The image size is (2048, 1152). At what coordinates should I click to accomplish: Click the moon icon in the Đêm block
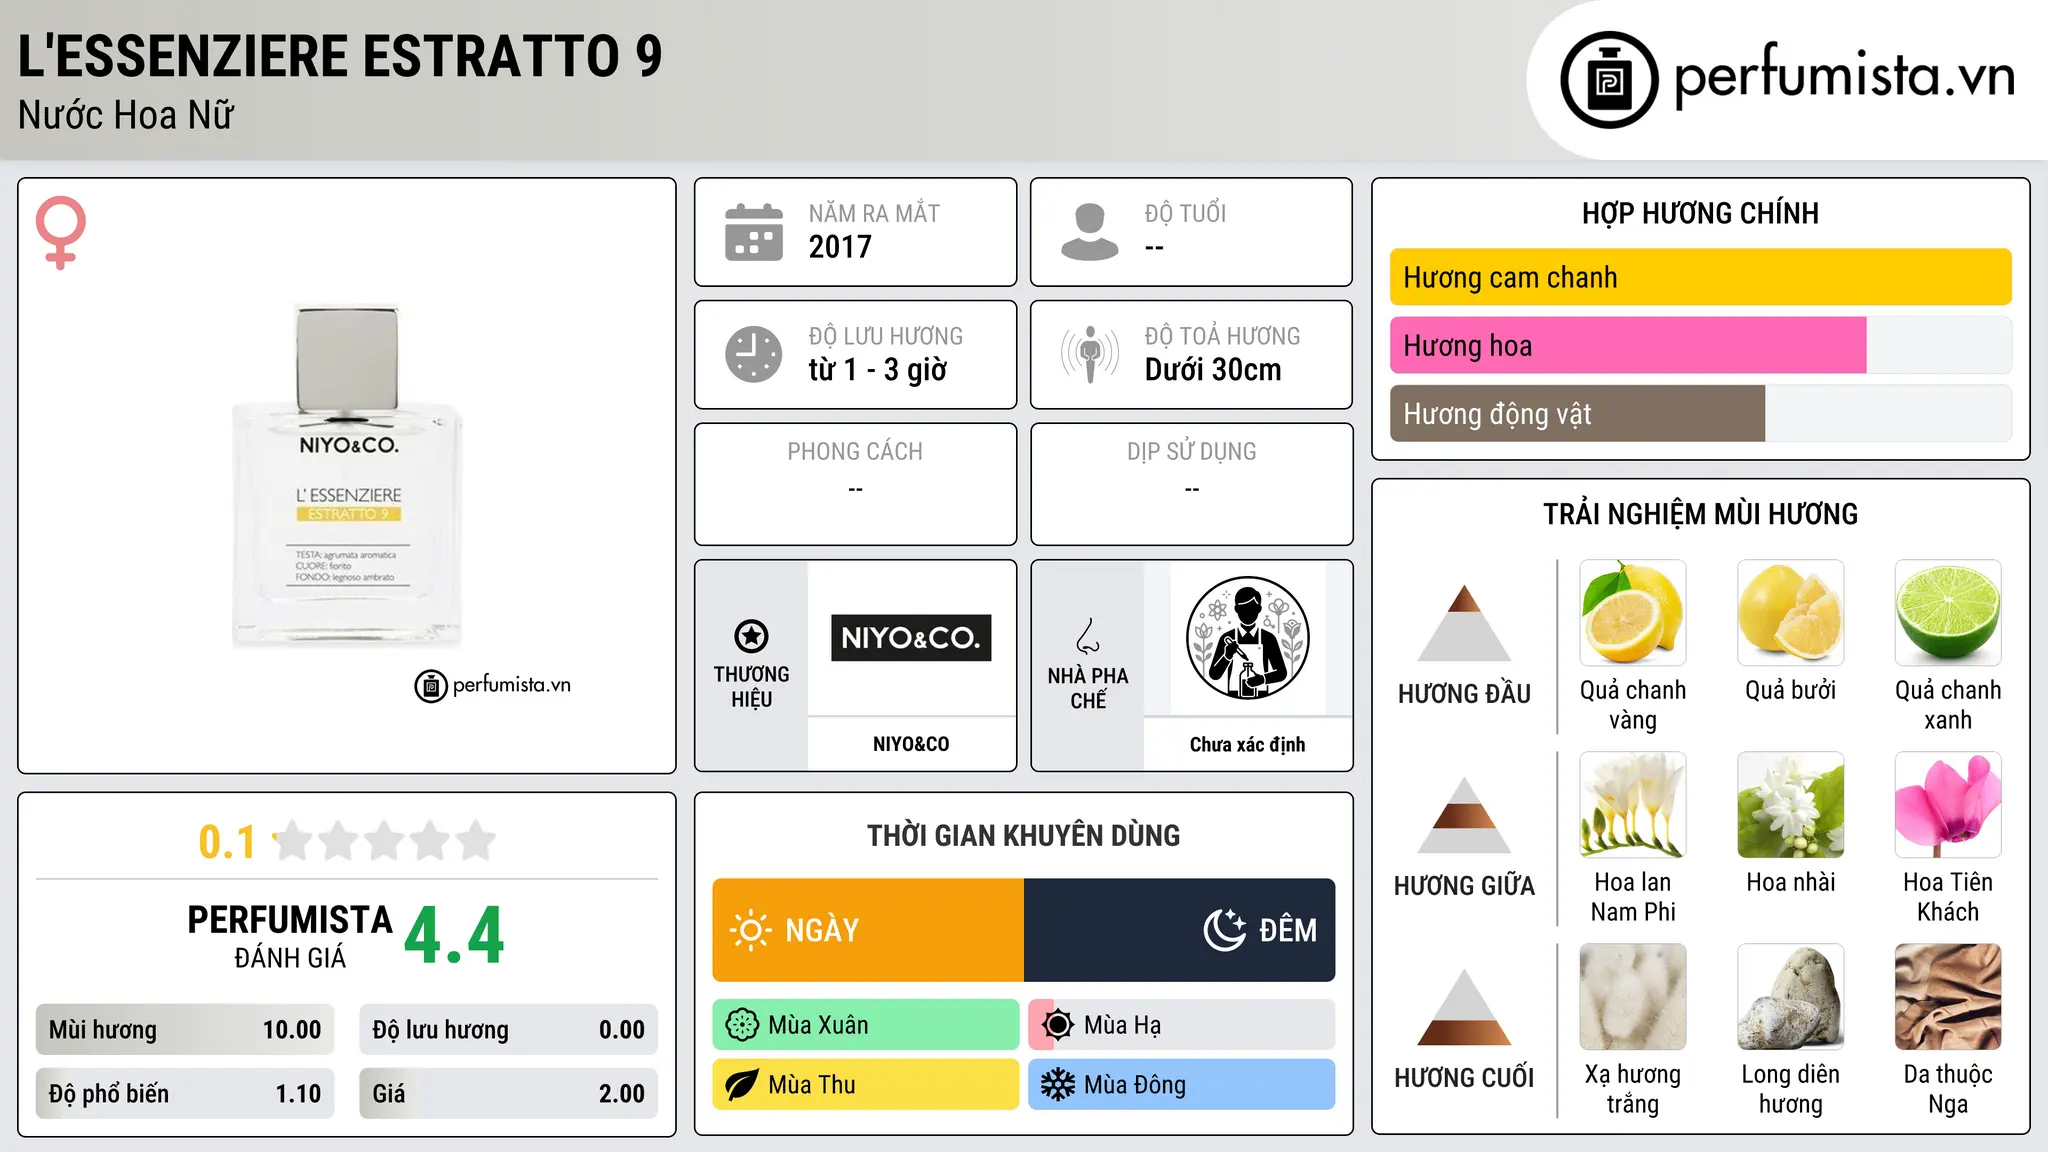point(1225,930)
